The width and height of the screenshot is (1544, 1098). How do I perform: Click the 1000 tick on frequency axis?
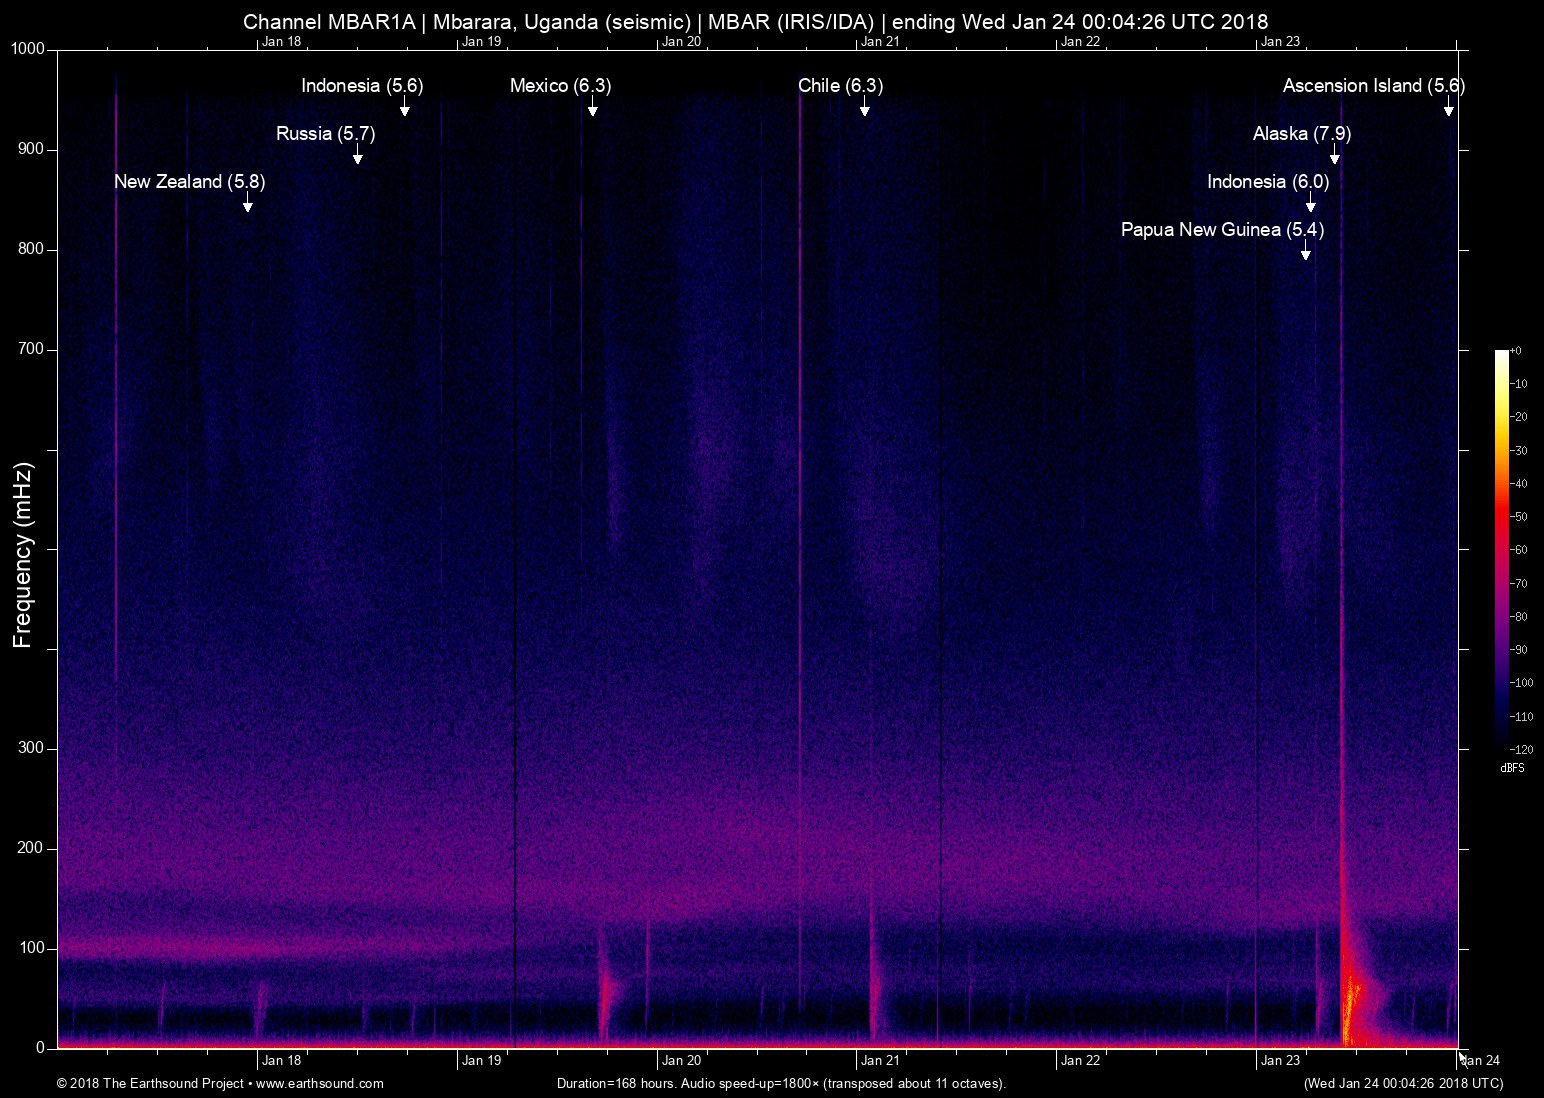point(27,49)
